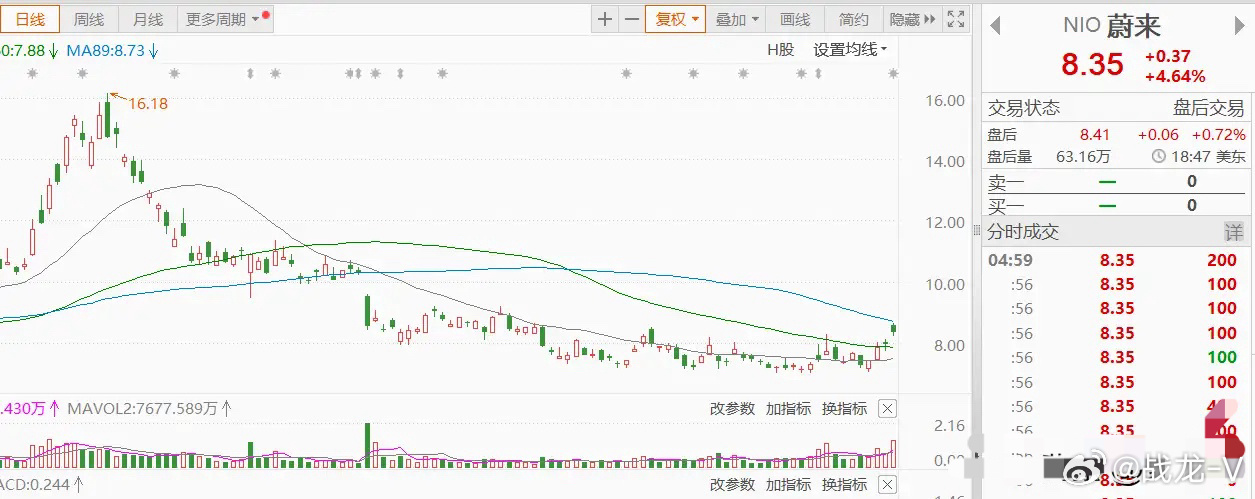Viewport: 1255px width, 499px height.
Task: Click the 16.00 price axis label
Action: 945,101
